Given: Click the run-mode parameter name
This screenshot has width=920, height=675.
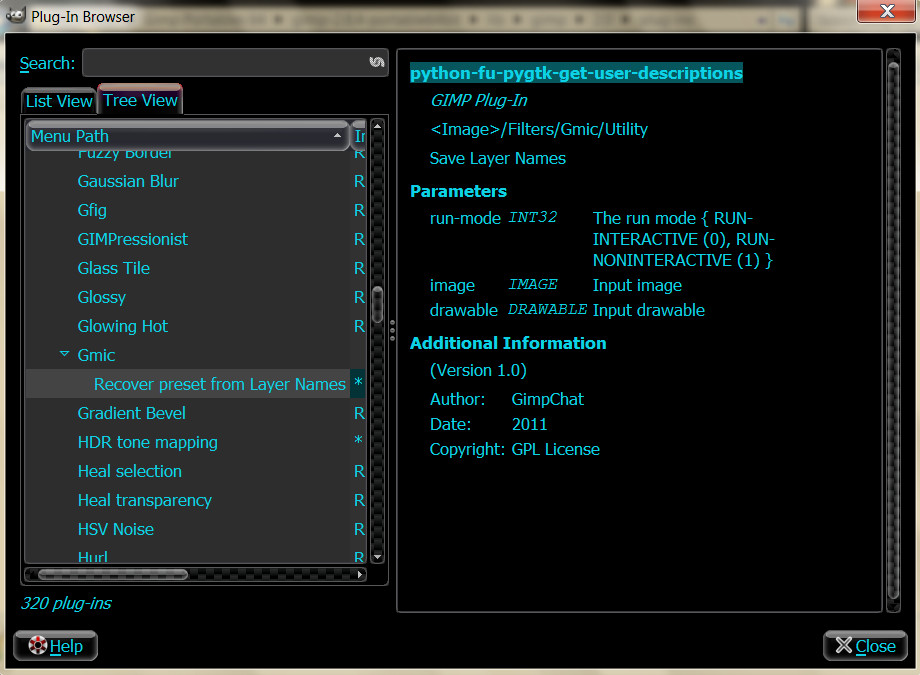Looking at the screenshot, I should pyautogui.click(x=465, y=218).
